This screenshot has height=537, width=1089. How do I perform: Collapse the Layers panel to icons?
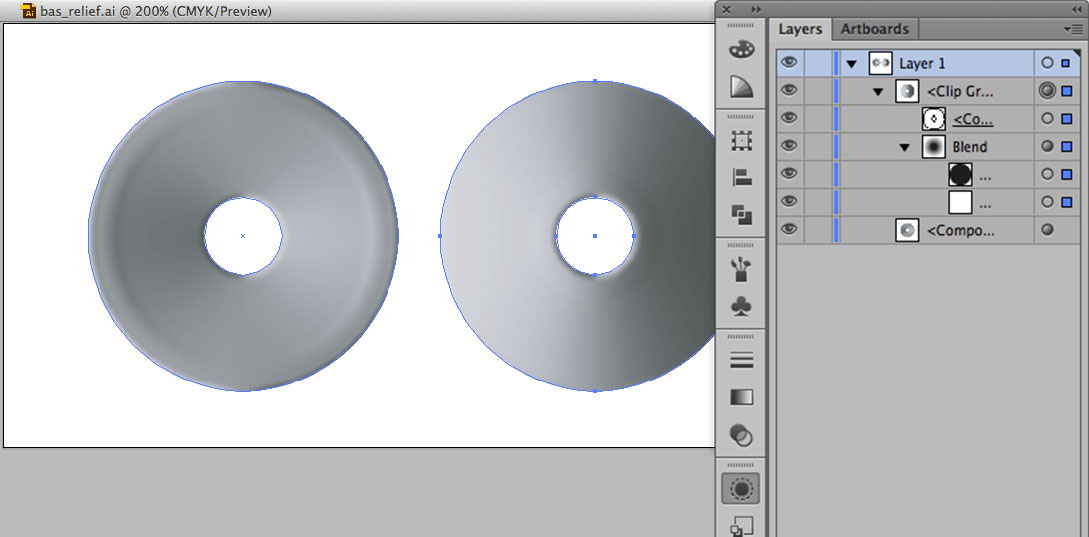(1077, 9)
